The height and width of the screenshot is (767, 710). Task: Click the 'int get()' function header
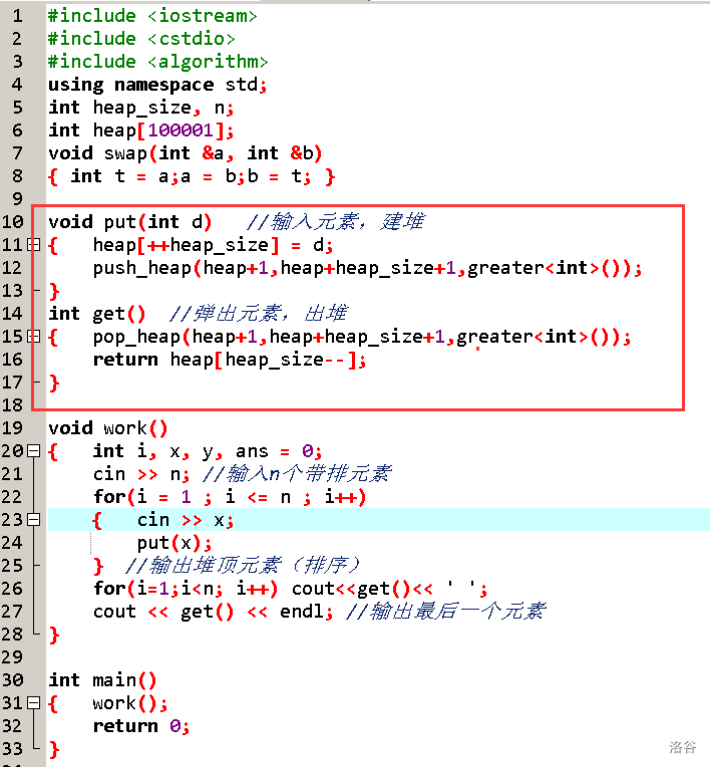97,314
